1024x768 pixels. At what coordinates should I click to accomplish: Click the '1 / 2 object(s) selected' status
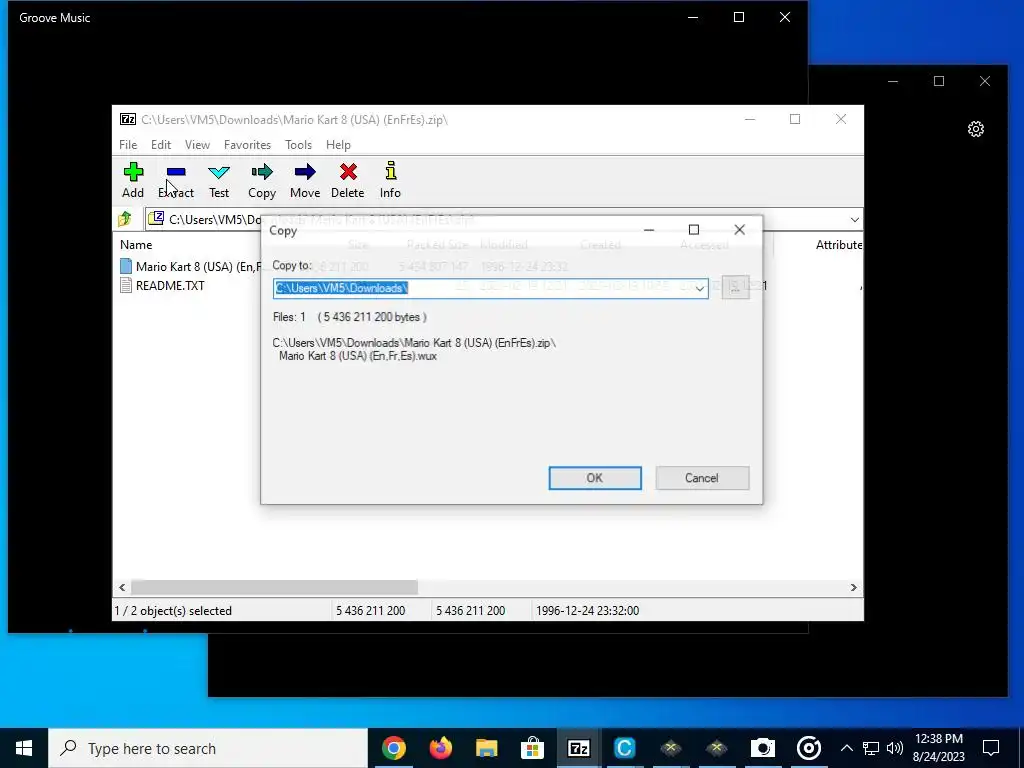tap(174, 611)
